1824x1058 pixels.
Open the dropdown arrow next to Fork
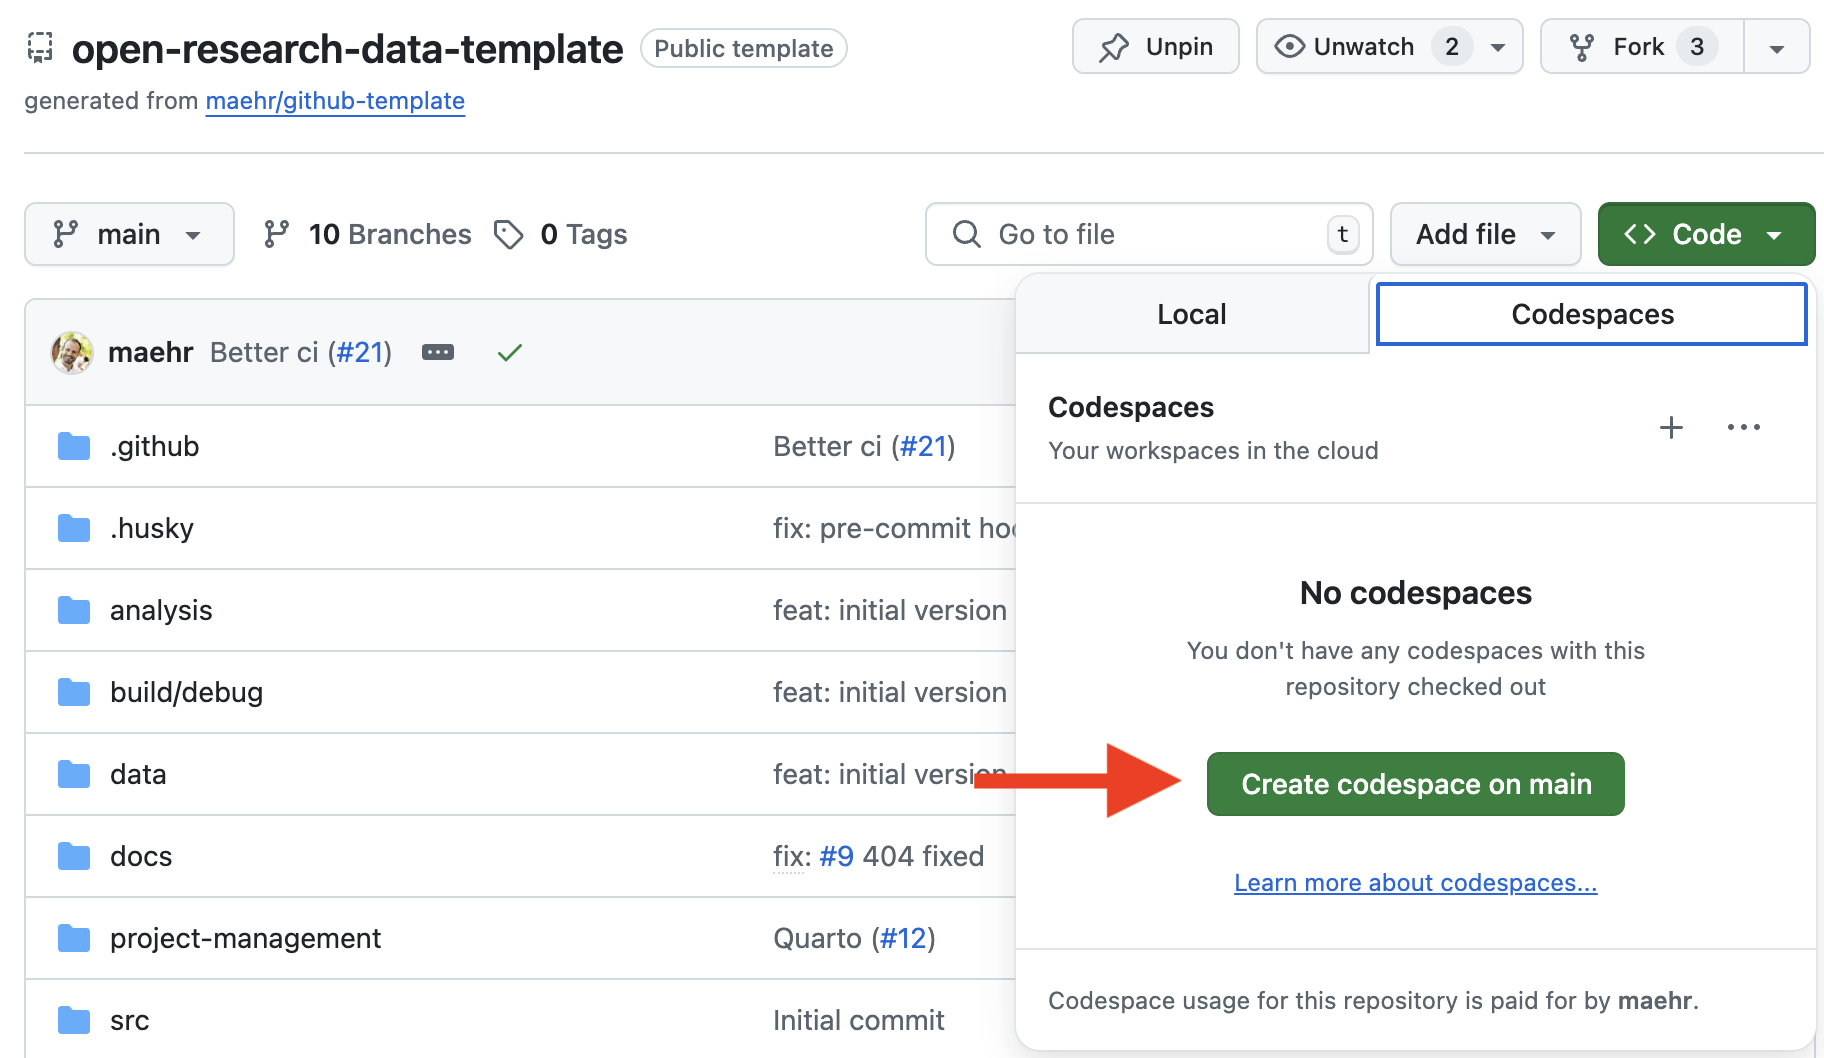(x=1777, y=47)
